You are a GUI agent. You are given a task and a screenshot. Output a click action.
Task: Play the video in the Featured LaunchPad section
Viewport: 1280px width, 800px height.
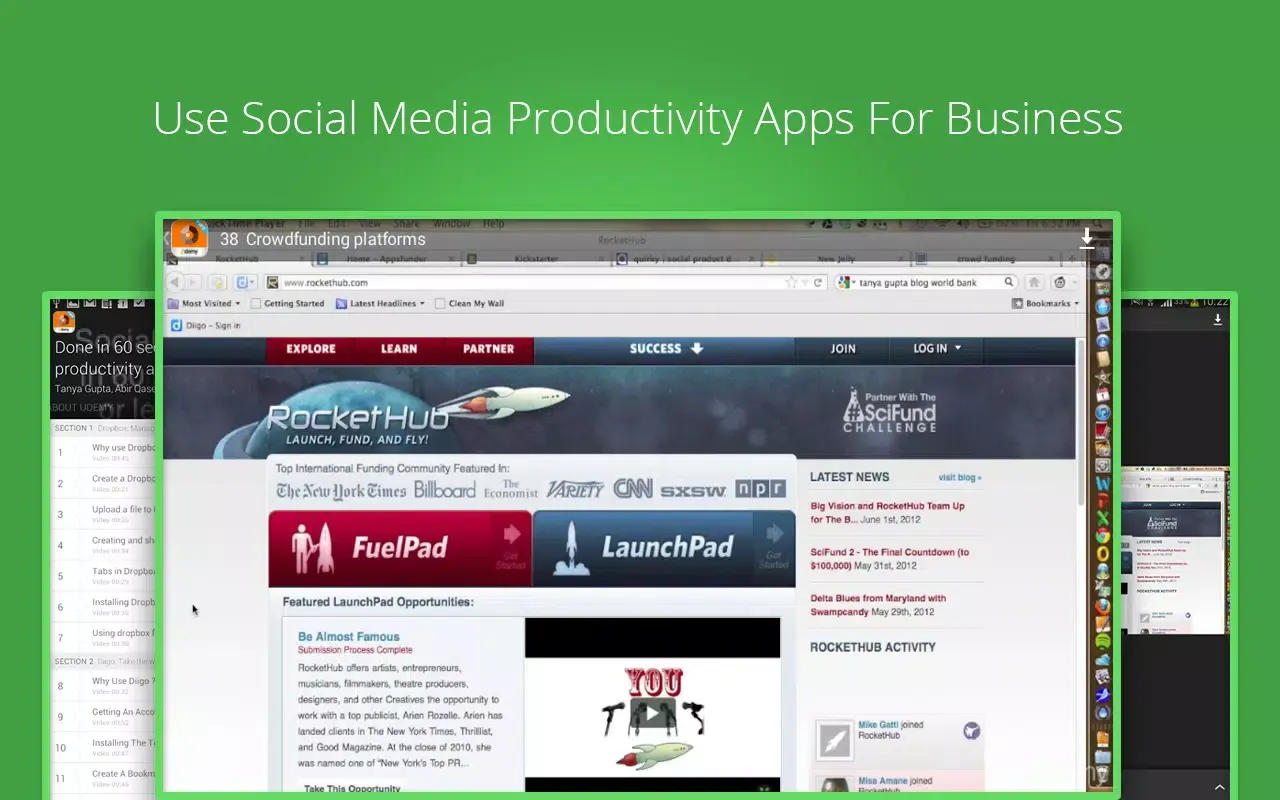(x=651, y=712)
